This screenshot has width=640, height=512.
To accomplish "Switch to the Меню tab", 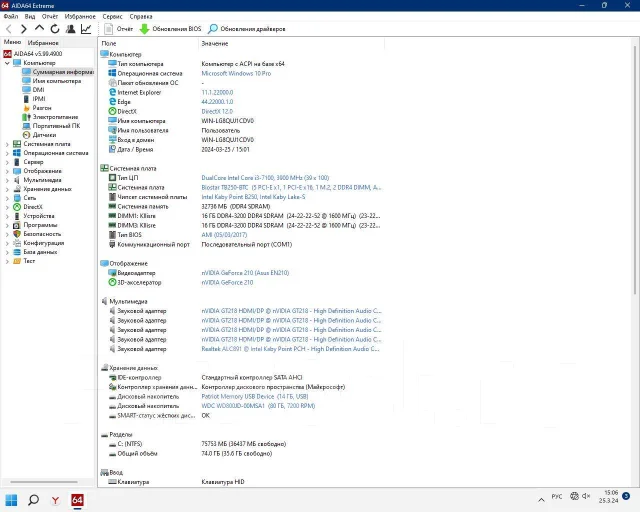I will pyautogui.click(x=12, y=42).
